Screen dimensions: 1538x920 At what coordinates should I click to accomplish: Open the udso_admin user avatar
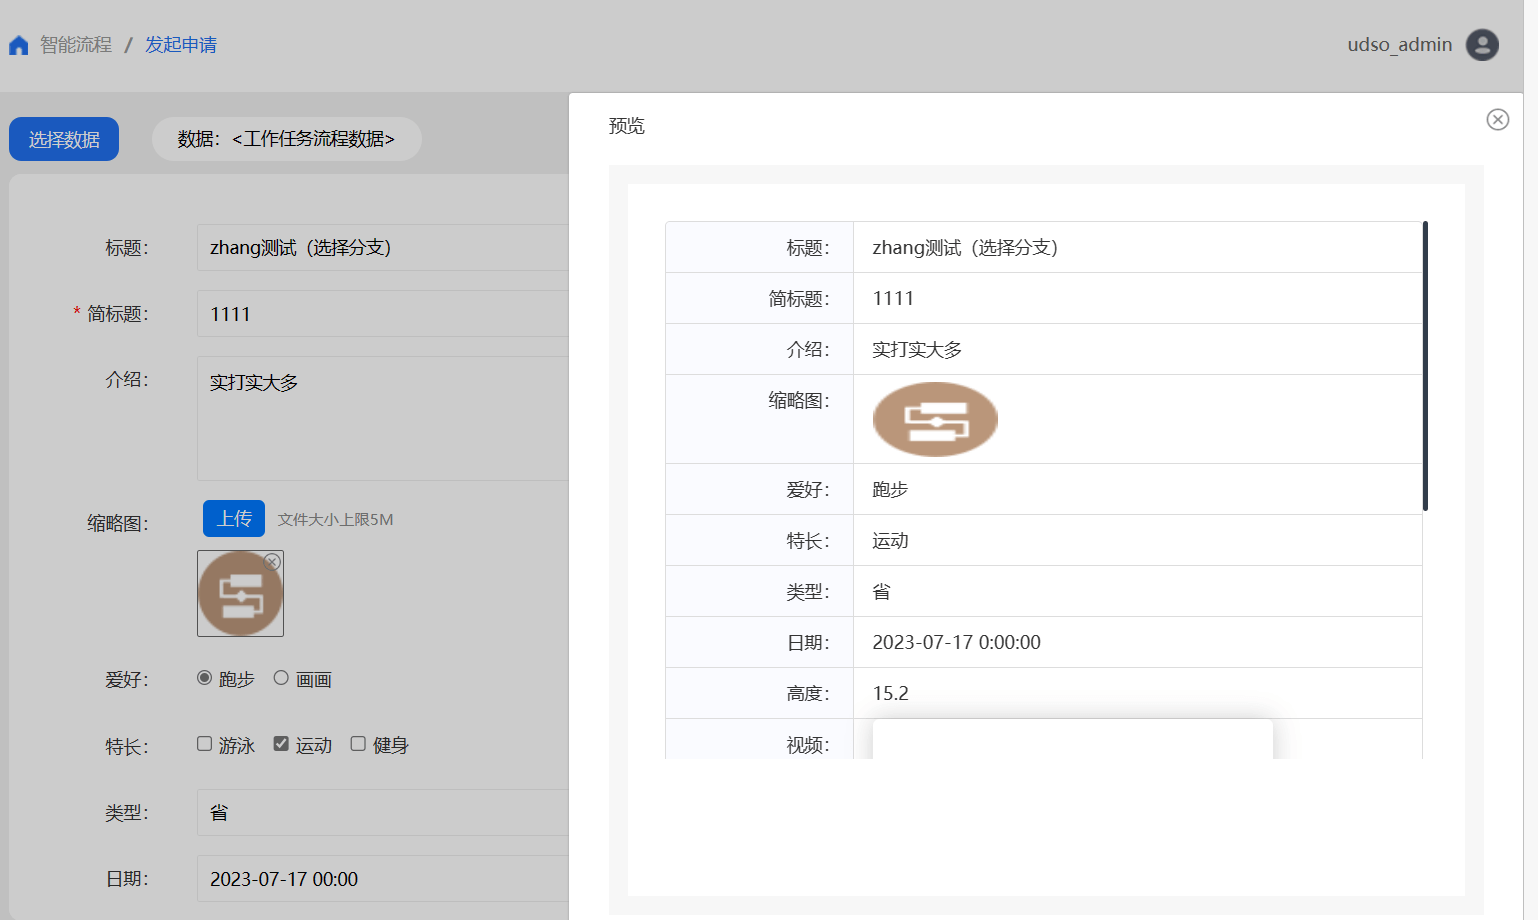point(1481,45)
